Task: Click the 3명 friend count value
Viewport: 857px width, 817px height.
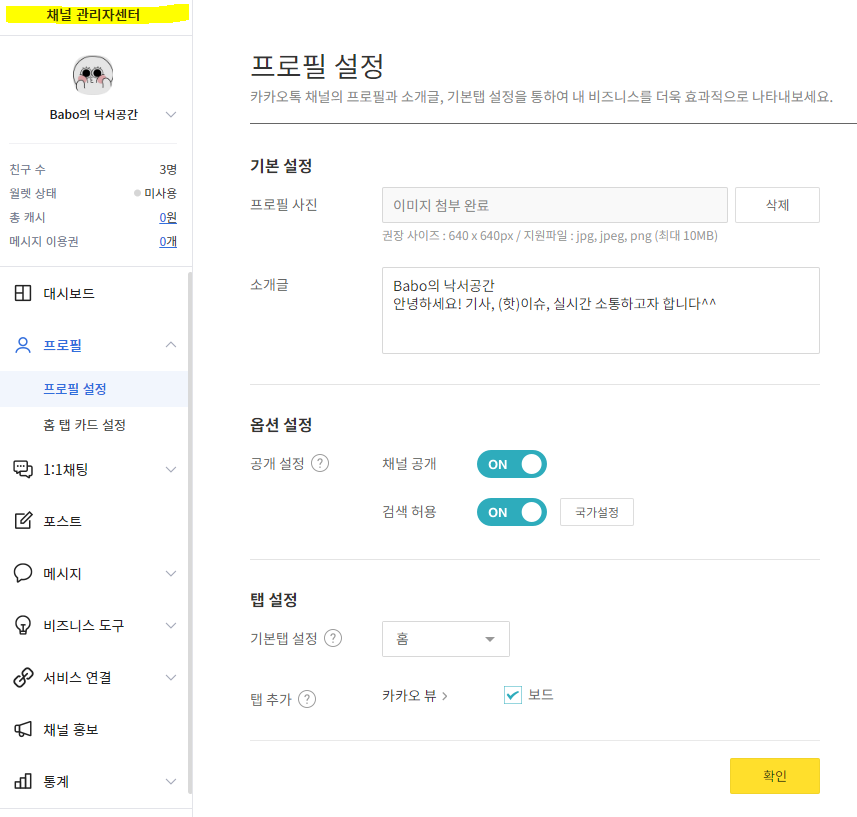Action: pyautogui.click(x=168, y=169)
